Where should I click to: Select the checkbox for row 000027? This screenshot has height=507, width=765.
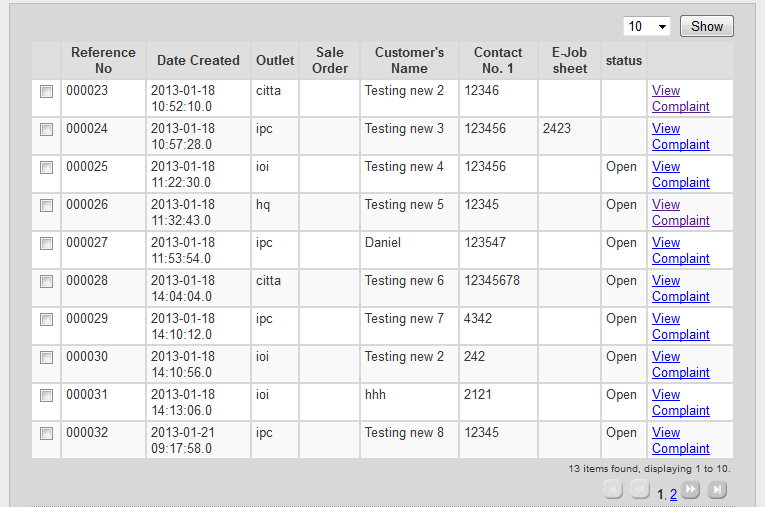point(46,244)
